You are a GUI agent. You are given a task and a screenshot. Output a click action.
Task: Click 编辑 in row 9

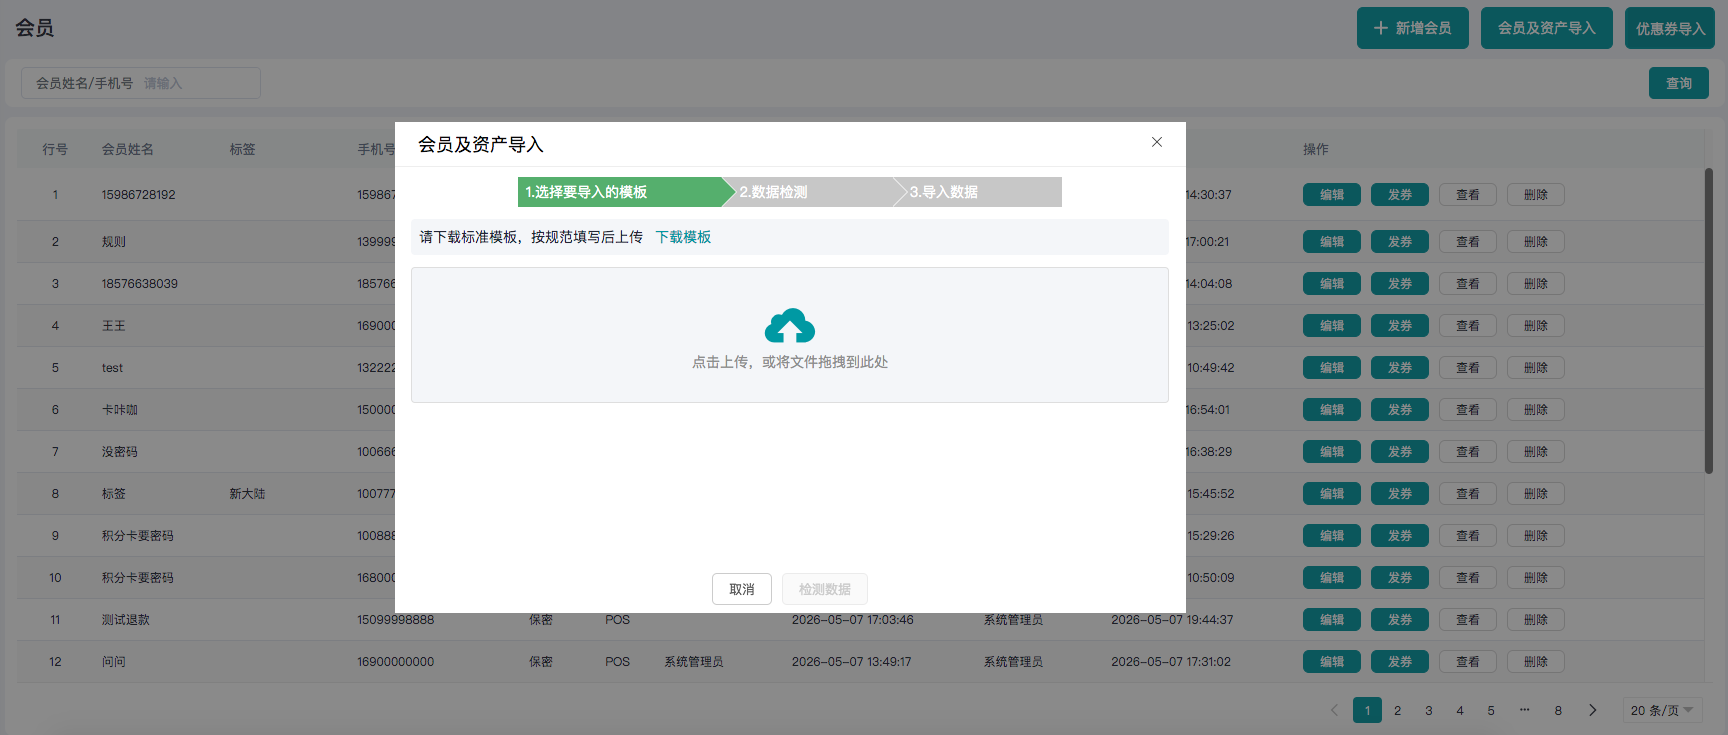(x=1332, y=536)
